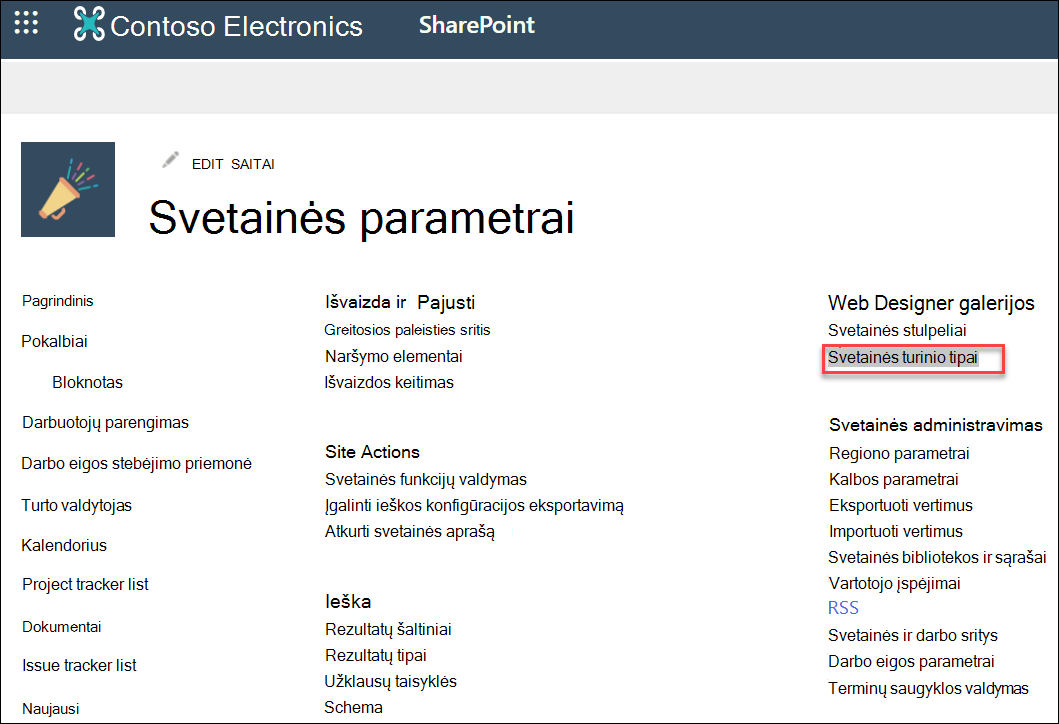Open Kalendorius in left navigation

click(64, 545)
